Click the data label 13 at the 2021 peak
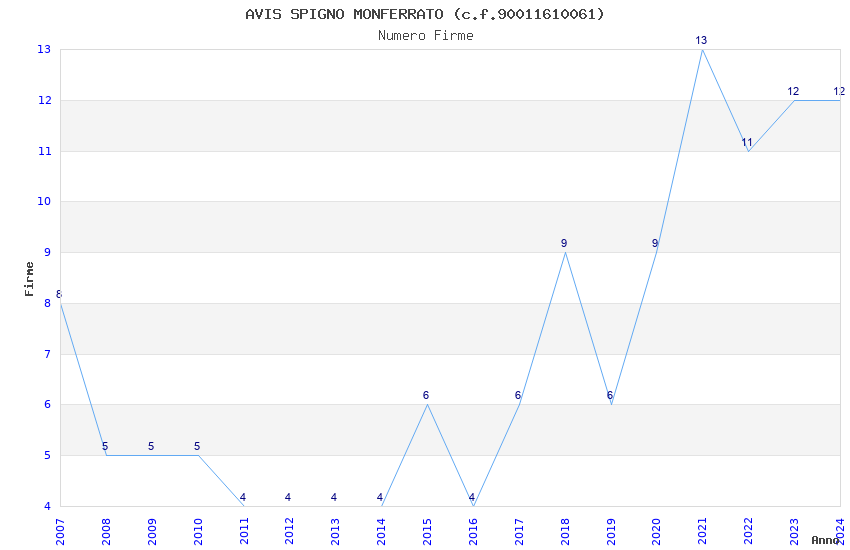850x550 pixels. (701, 40)
